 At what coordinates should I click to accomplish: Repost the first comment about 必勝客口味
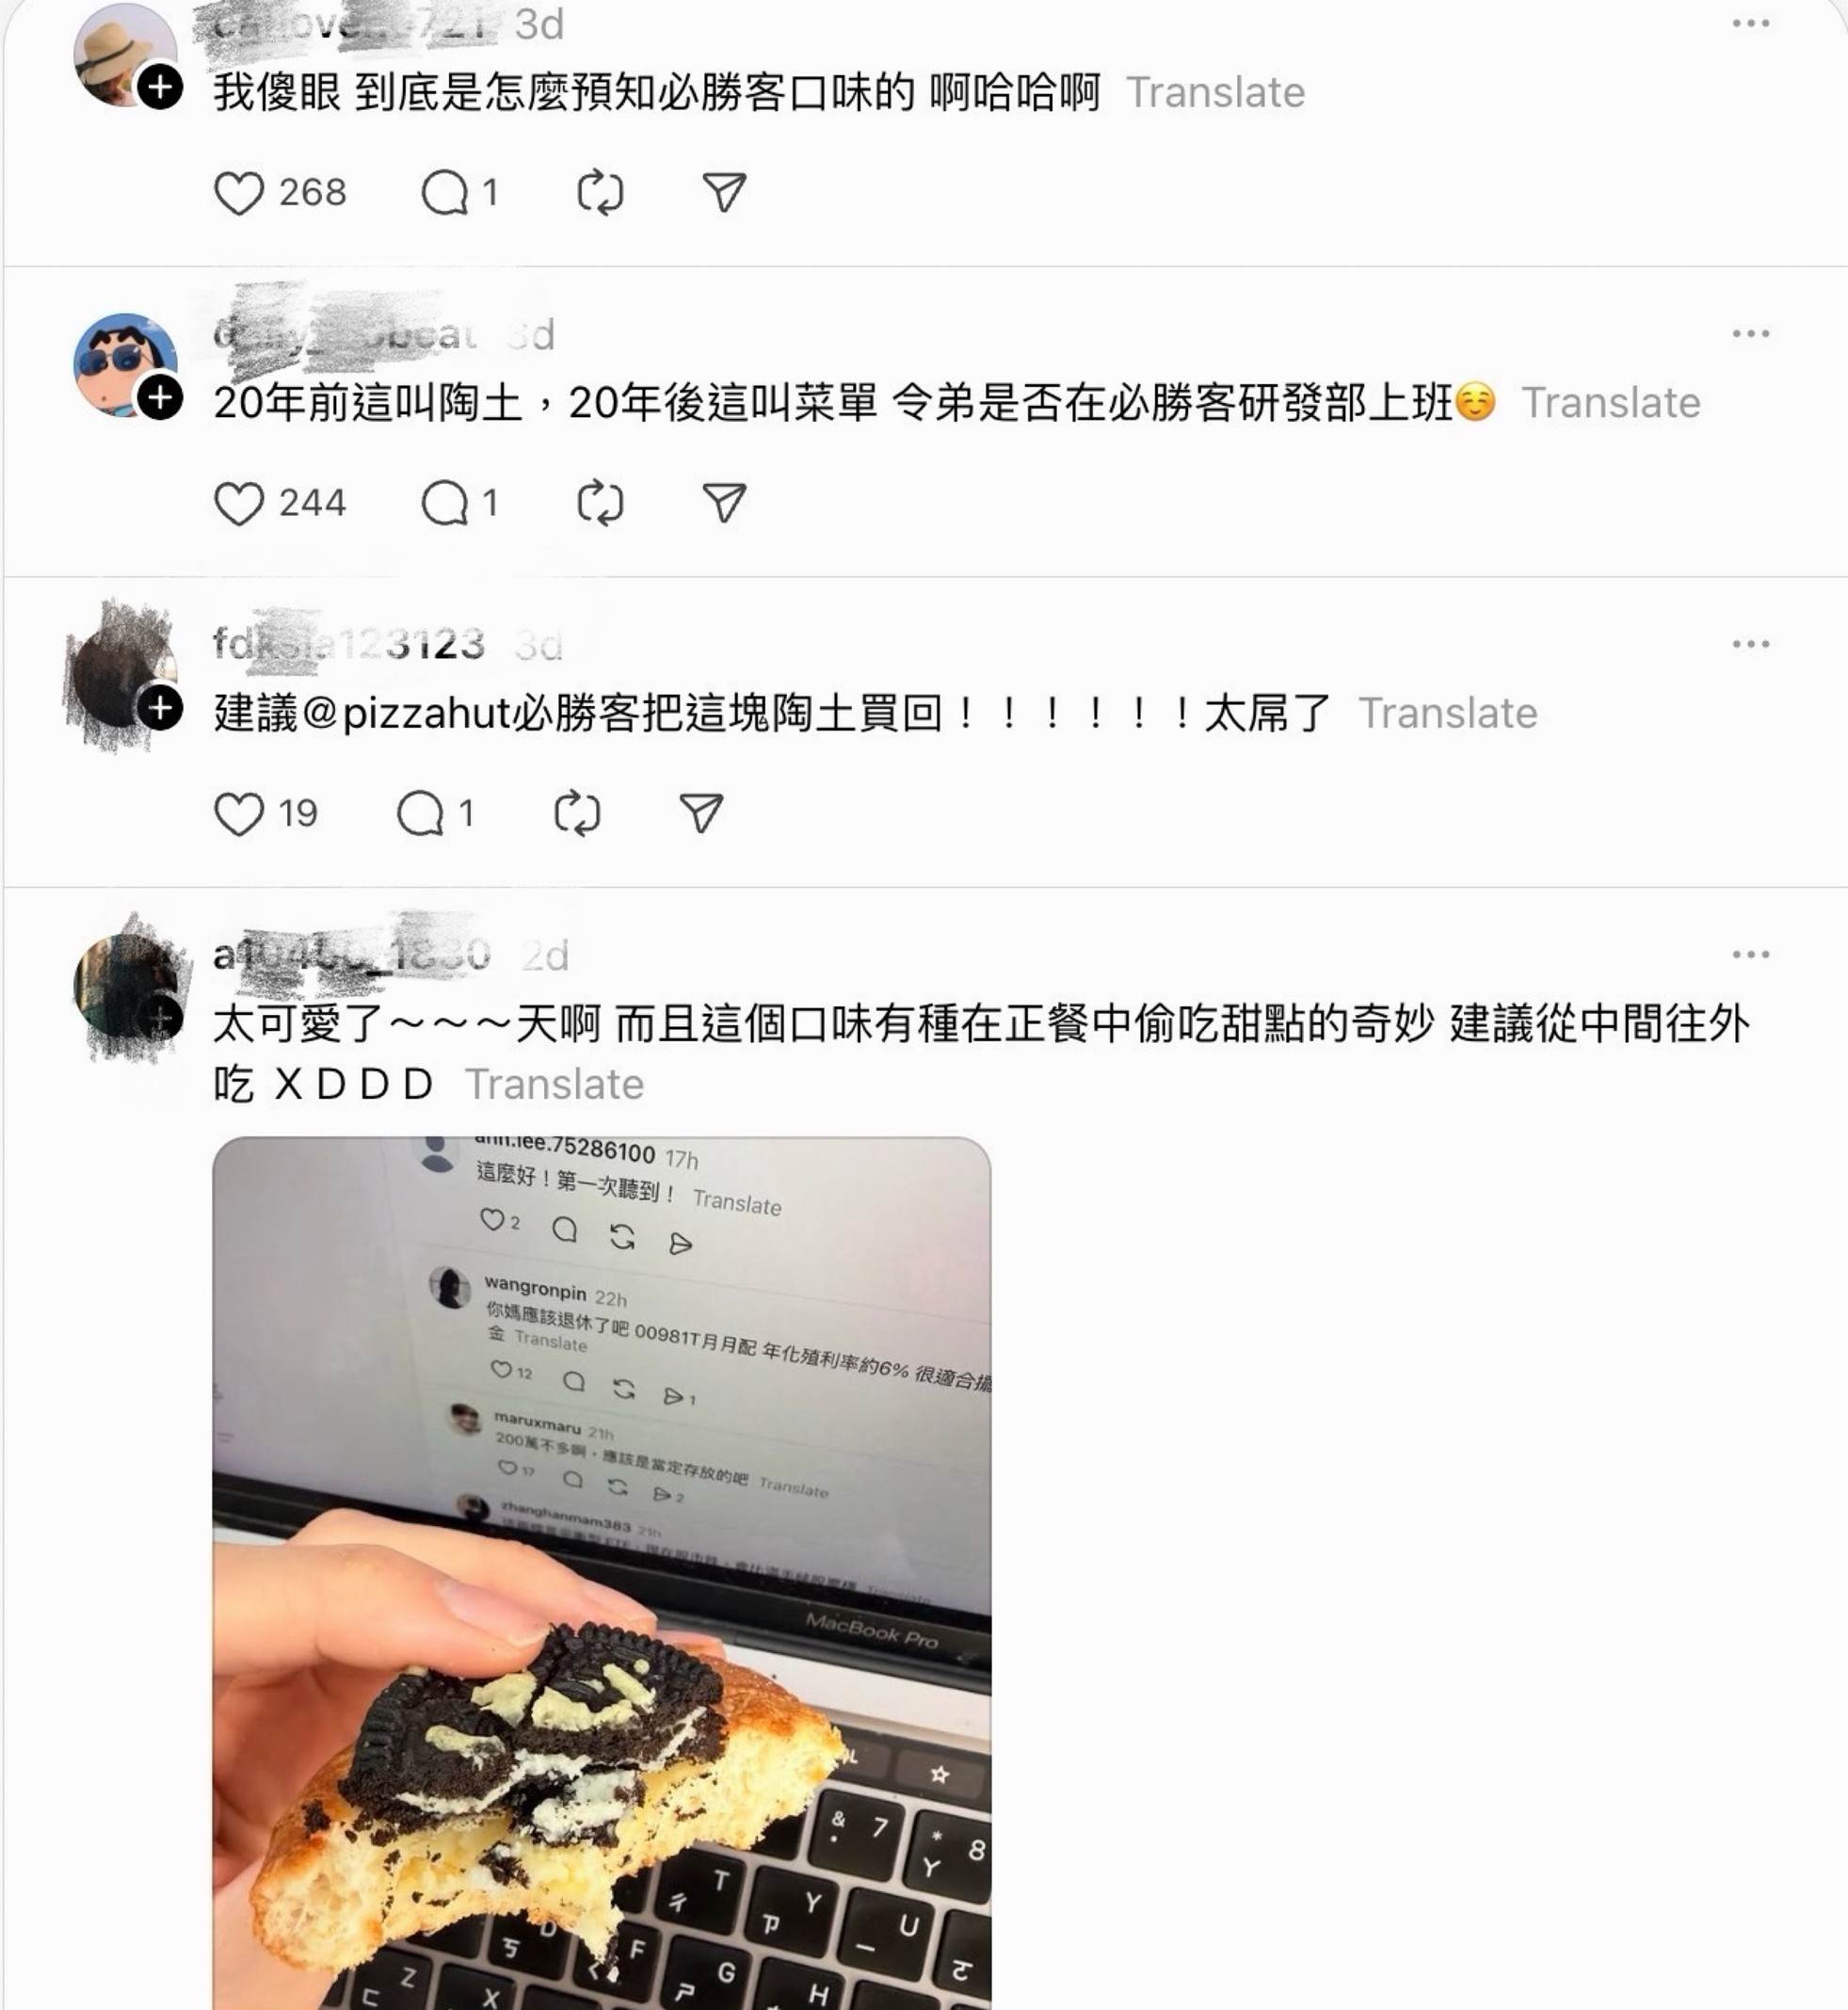click(601, 193)
